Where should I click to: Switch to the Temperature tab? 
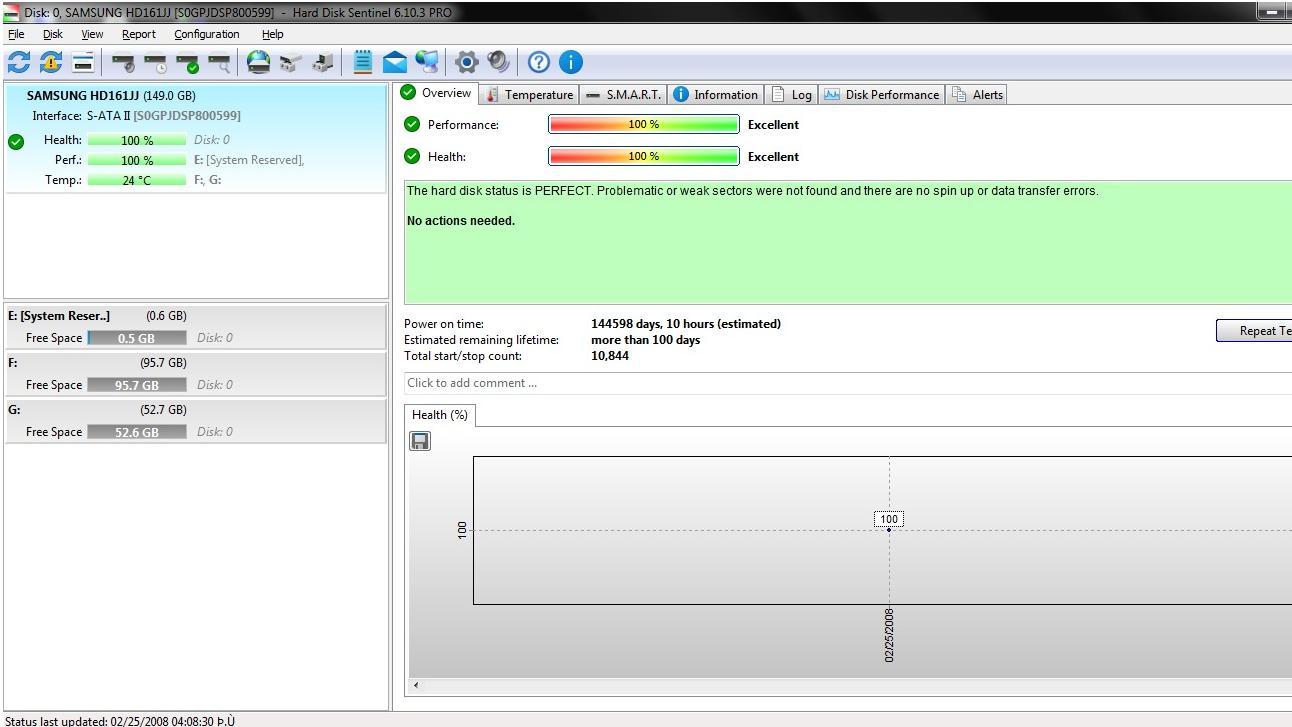tap(530, 95)
